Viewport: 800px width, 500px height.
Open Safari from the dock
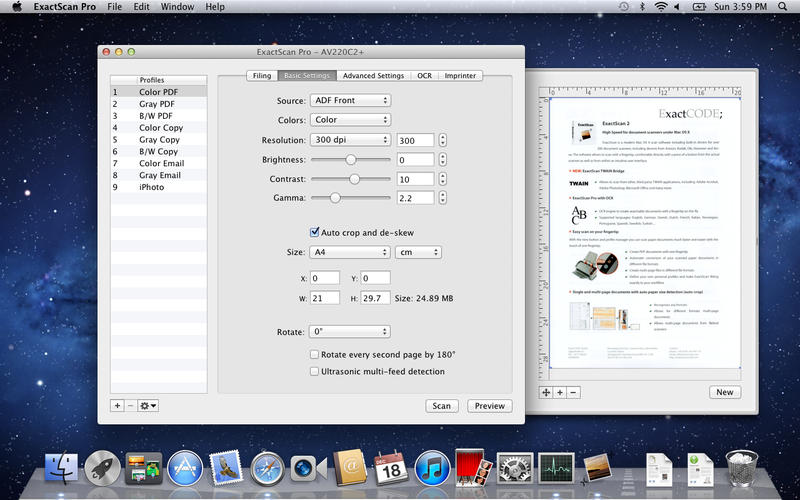[x=267, y=467]
